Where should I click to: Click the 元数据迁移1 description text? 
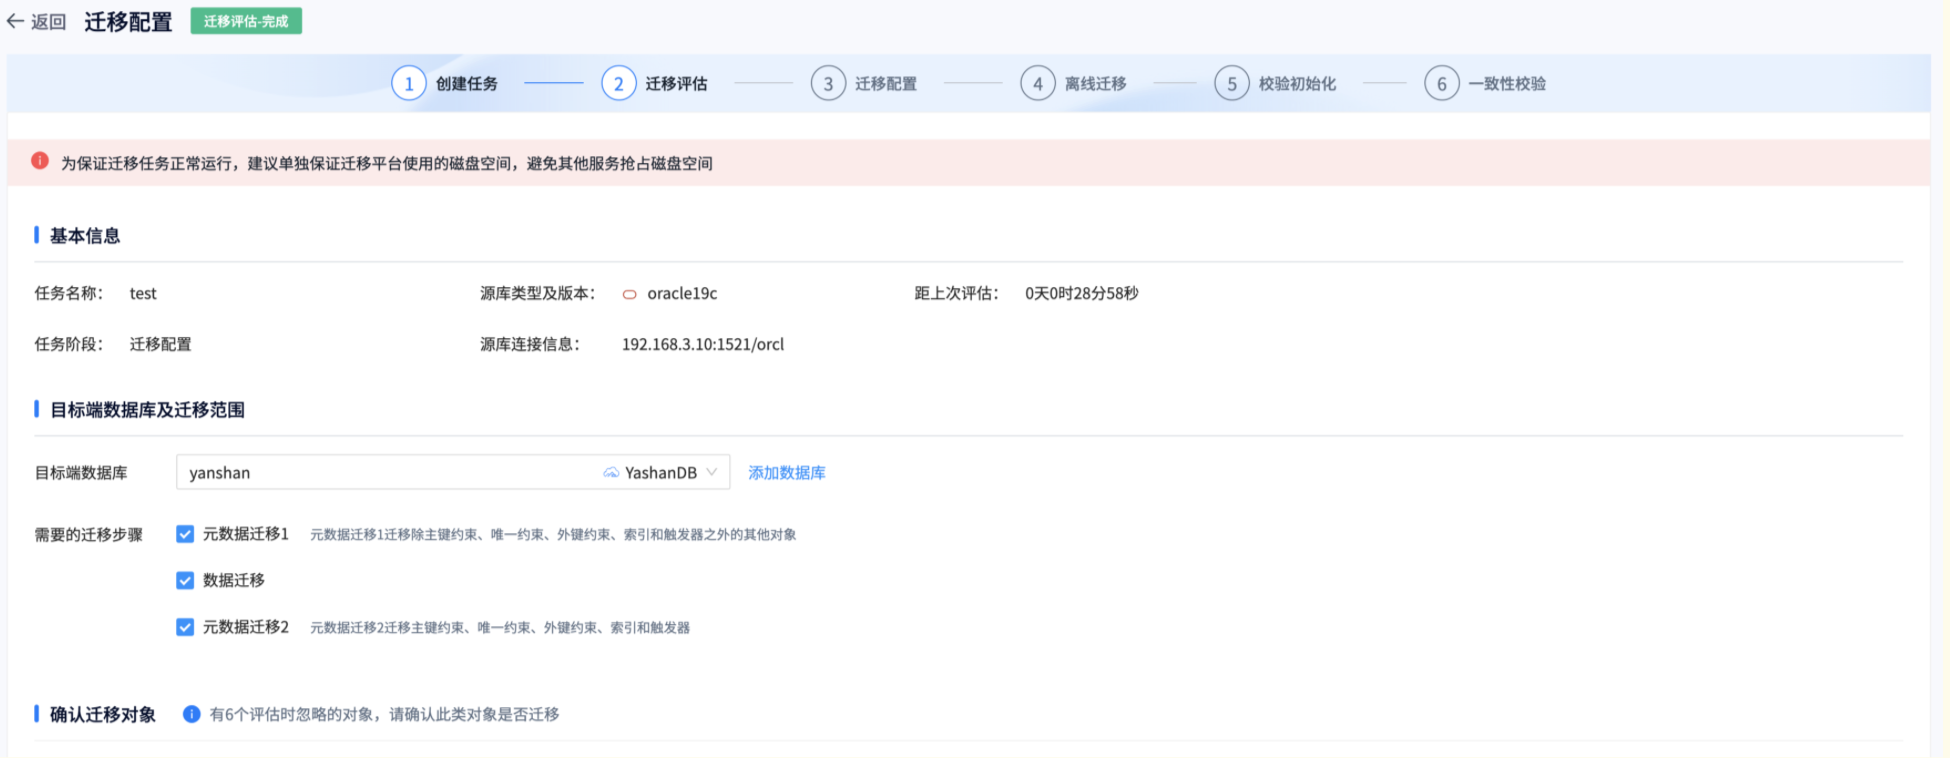[553, 535]
